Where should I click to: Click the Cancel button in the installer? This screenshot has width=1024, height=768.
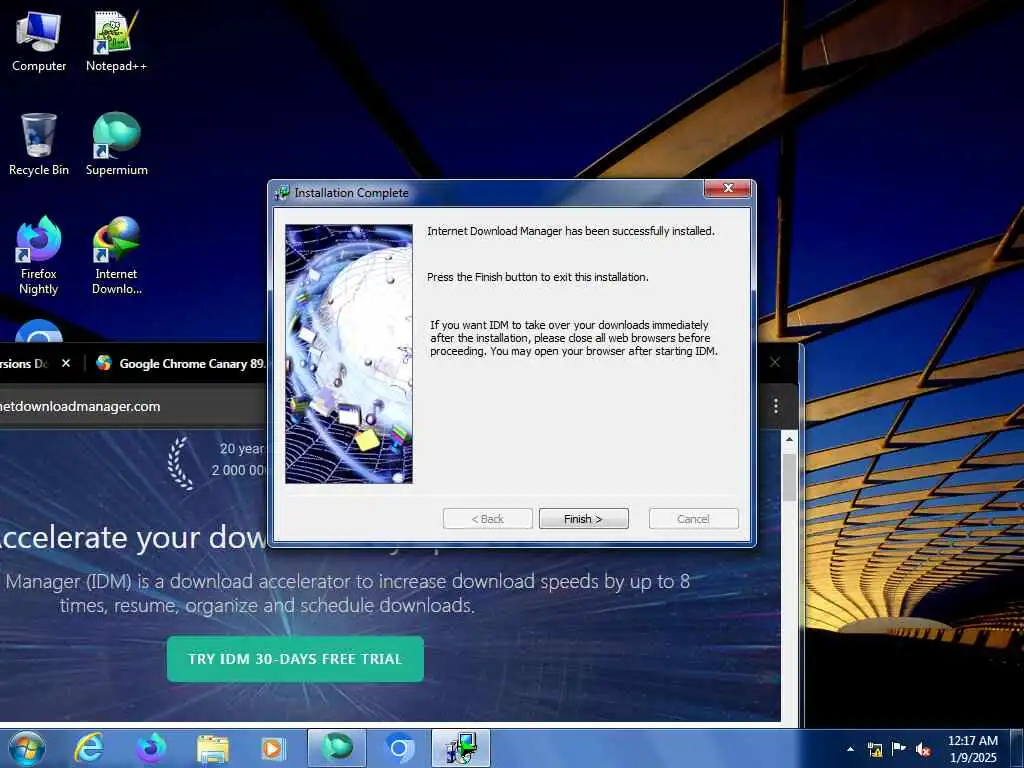point(694,519)
